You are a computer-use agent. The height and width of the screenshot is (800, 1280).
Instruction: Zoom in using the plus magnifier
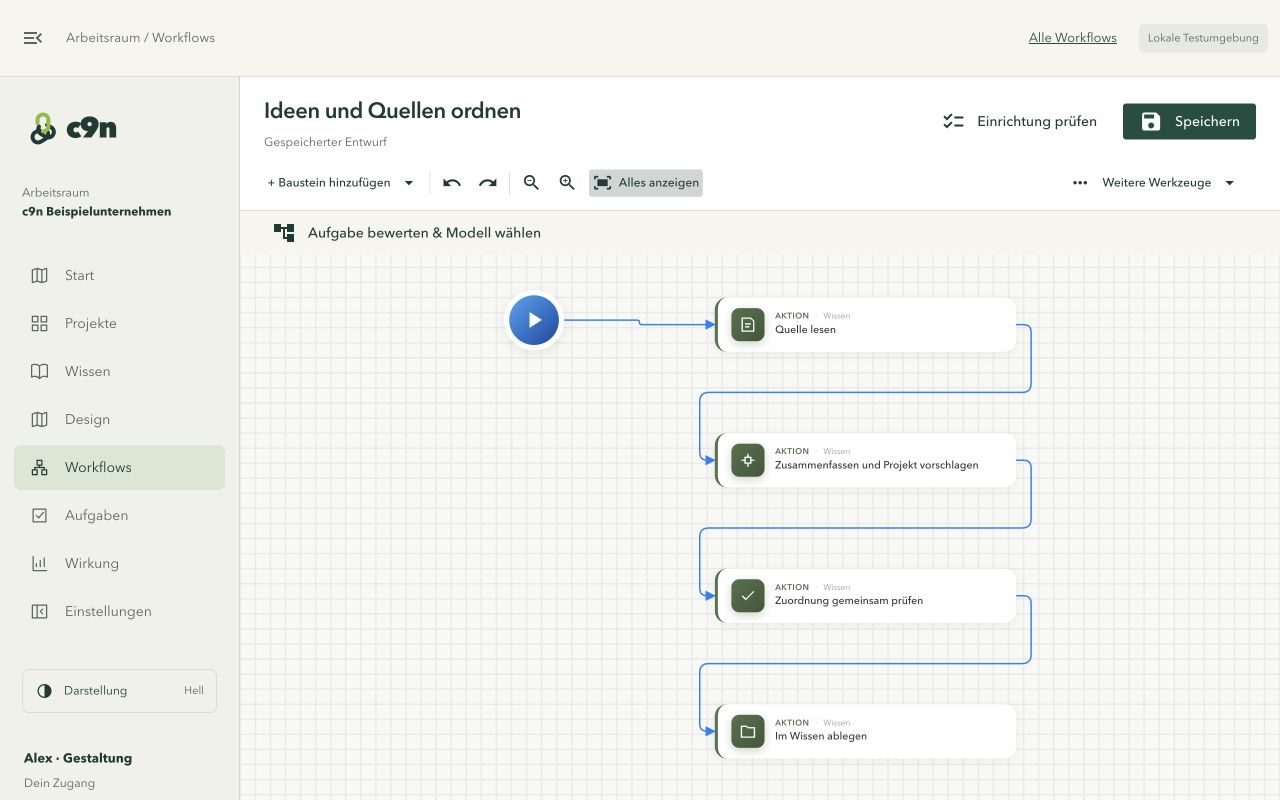pos(567,183)
